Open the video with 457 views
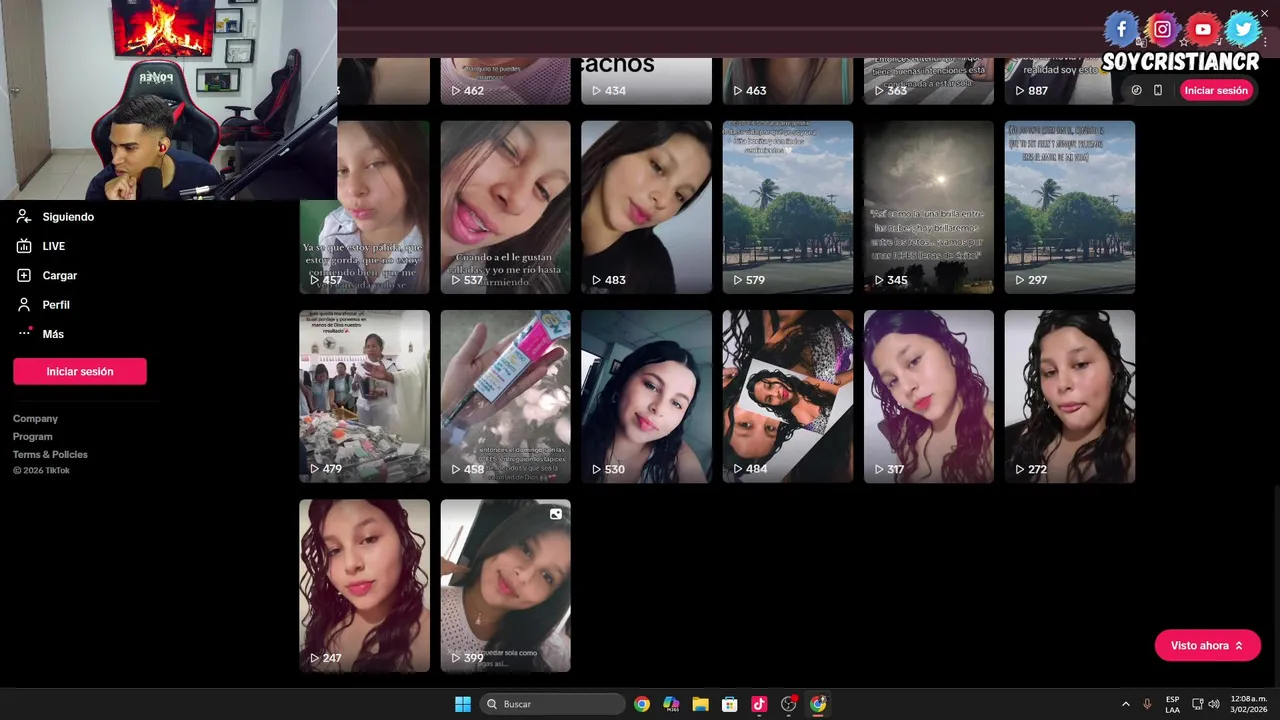 point(365,207)
